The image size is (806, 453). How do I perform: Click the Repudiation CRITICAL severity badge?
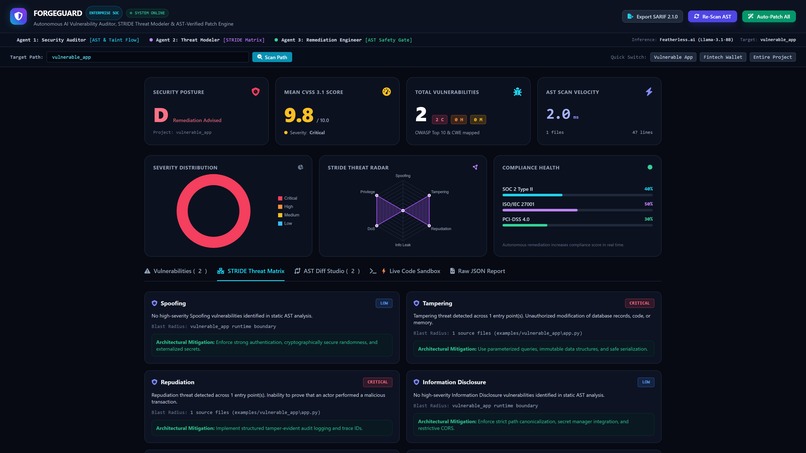coord(378,382)
